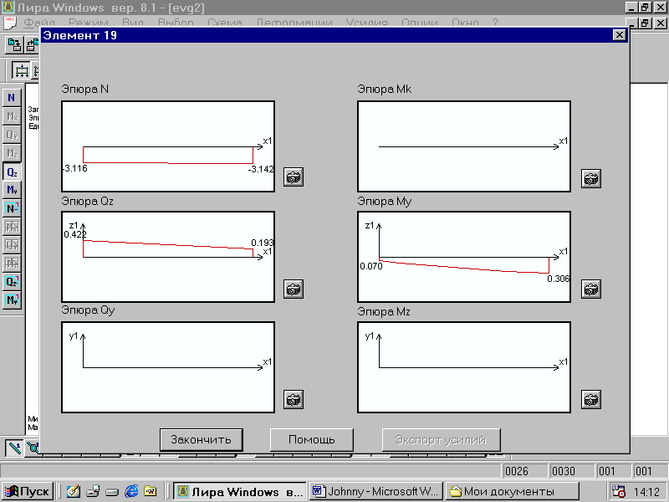Select the Mz moment diagram tool

point(12,153)
